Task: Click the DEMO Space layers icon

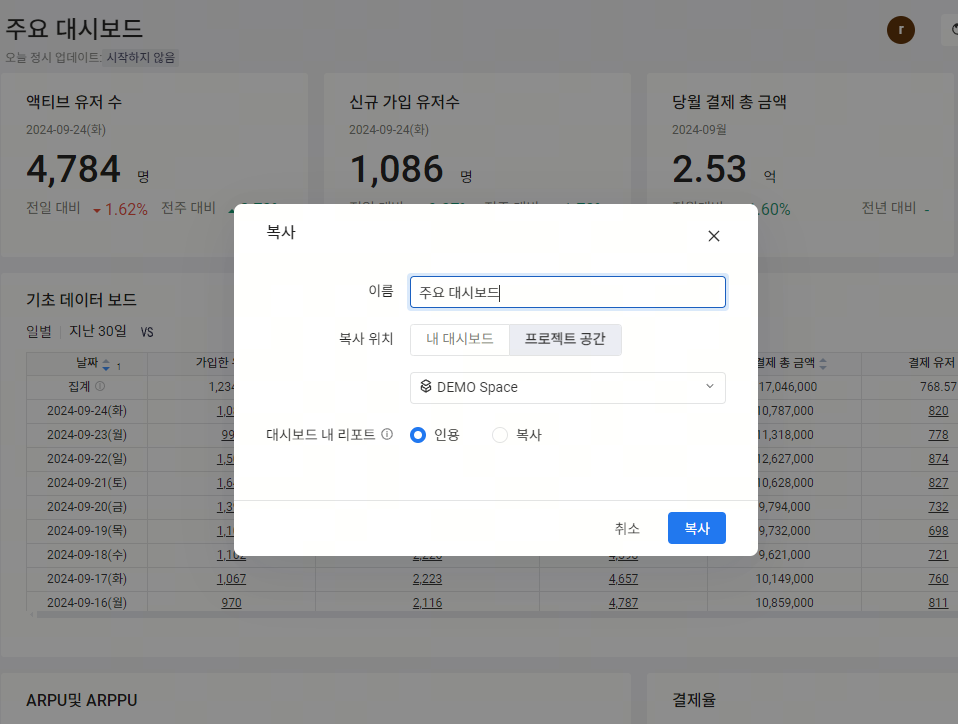Action: [426, 386]
